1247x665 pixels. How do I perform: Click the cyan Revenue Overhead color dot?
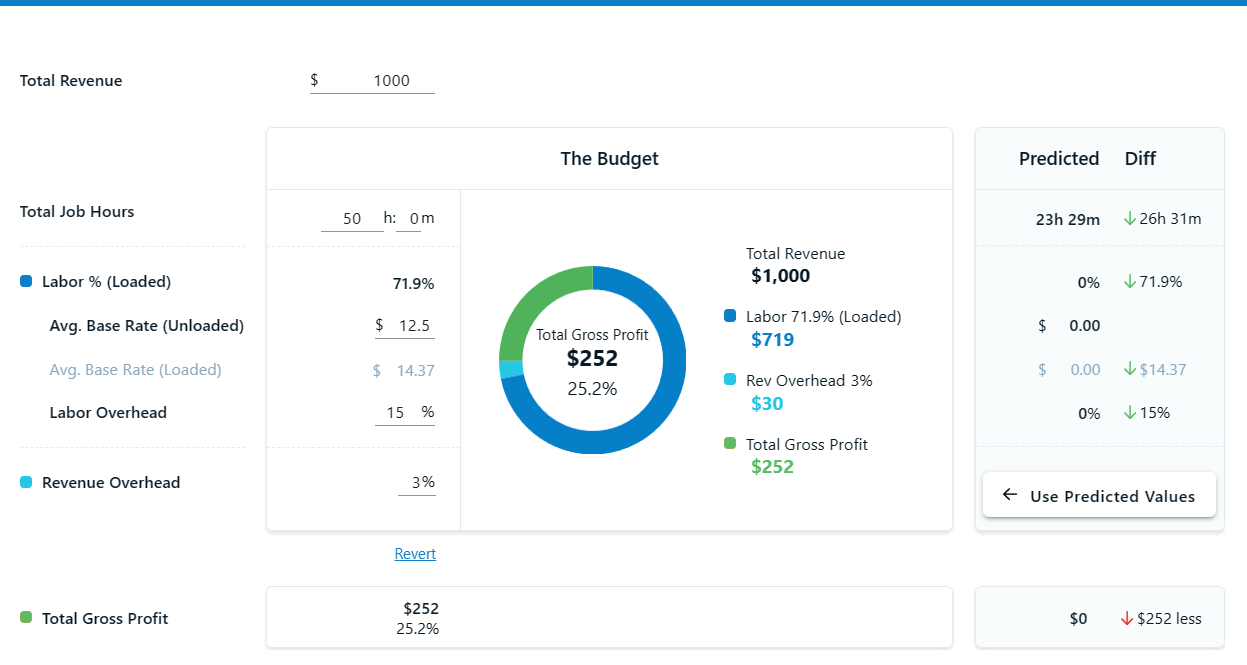tap(26, 482)
